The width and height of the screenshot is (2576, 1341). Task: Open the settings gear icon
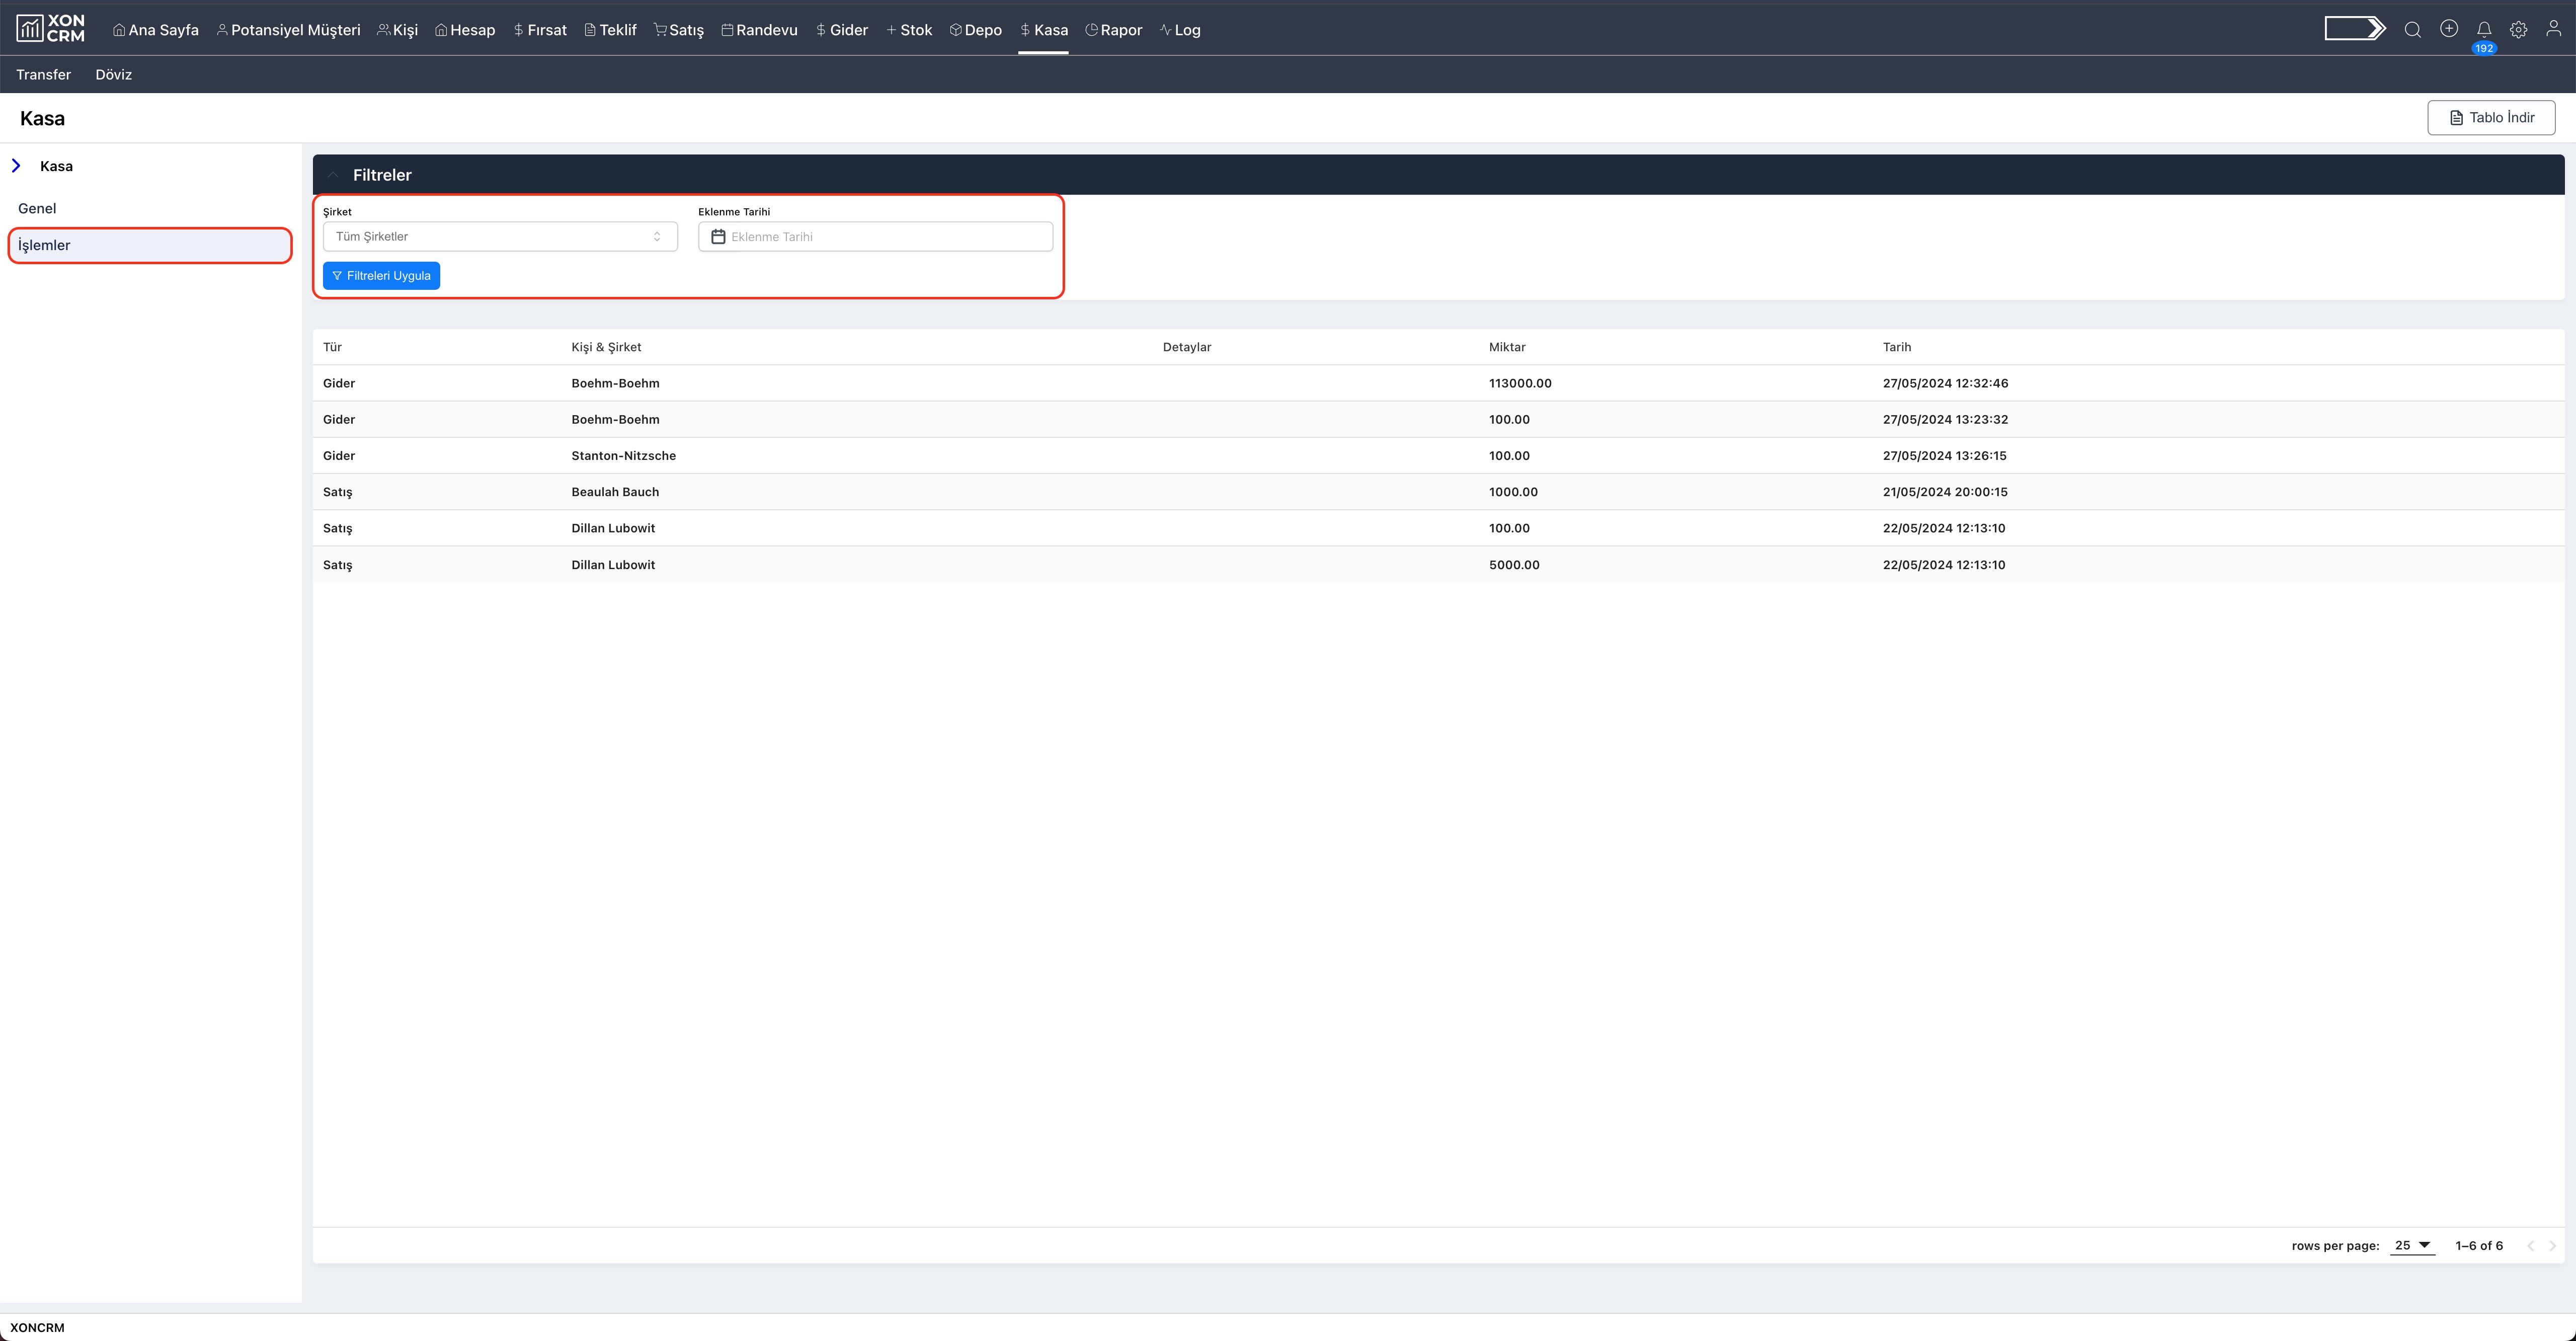(2518, 30)
